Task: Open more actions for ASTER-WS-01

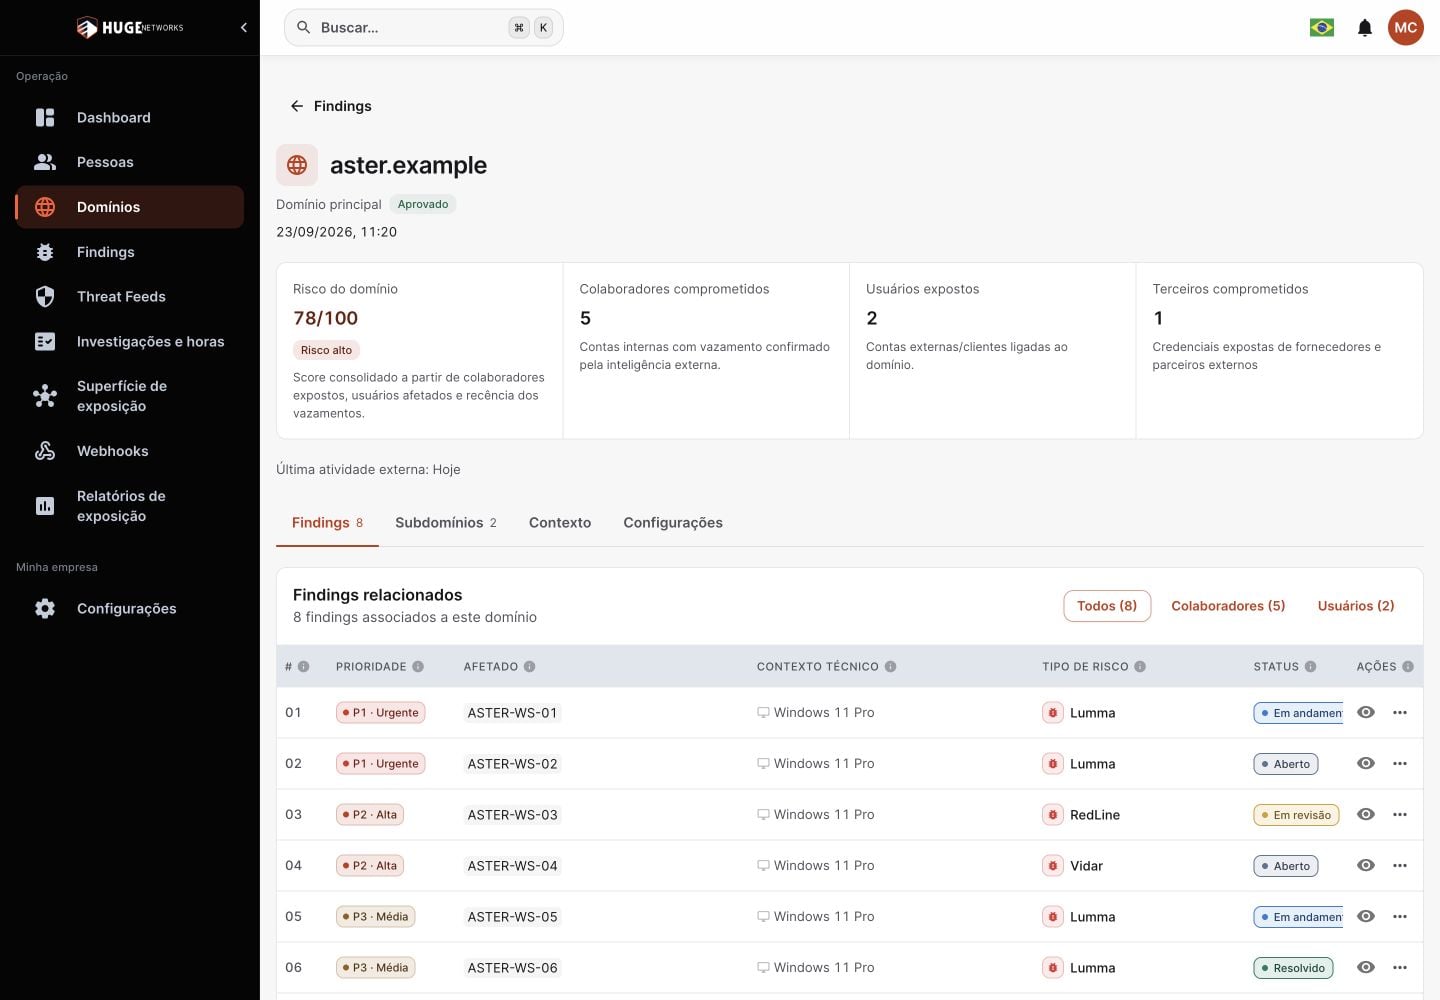Action: click(x=1400, y=713)
